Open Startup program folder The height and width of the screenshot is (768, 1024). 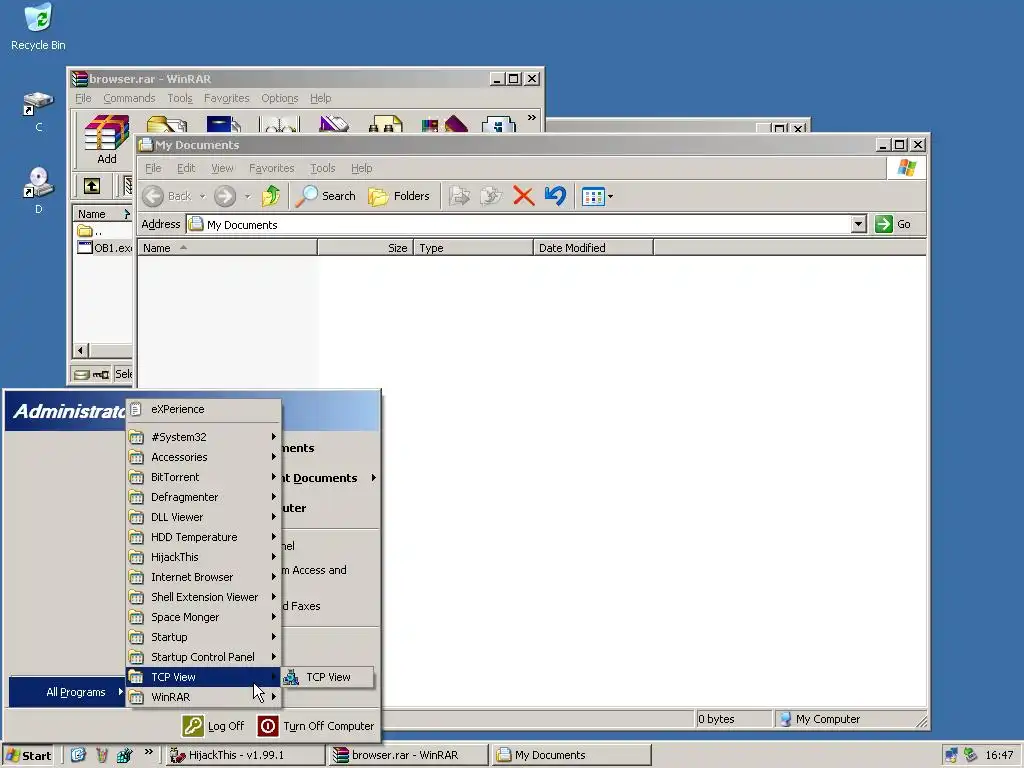(x=204, y=637)
